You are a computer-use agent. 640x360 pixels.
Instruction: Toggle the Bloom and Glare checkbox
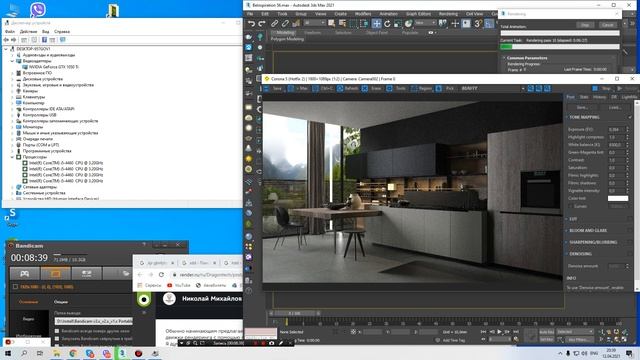coord(630,231)
